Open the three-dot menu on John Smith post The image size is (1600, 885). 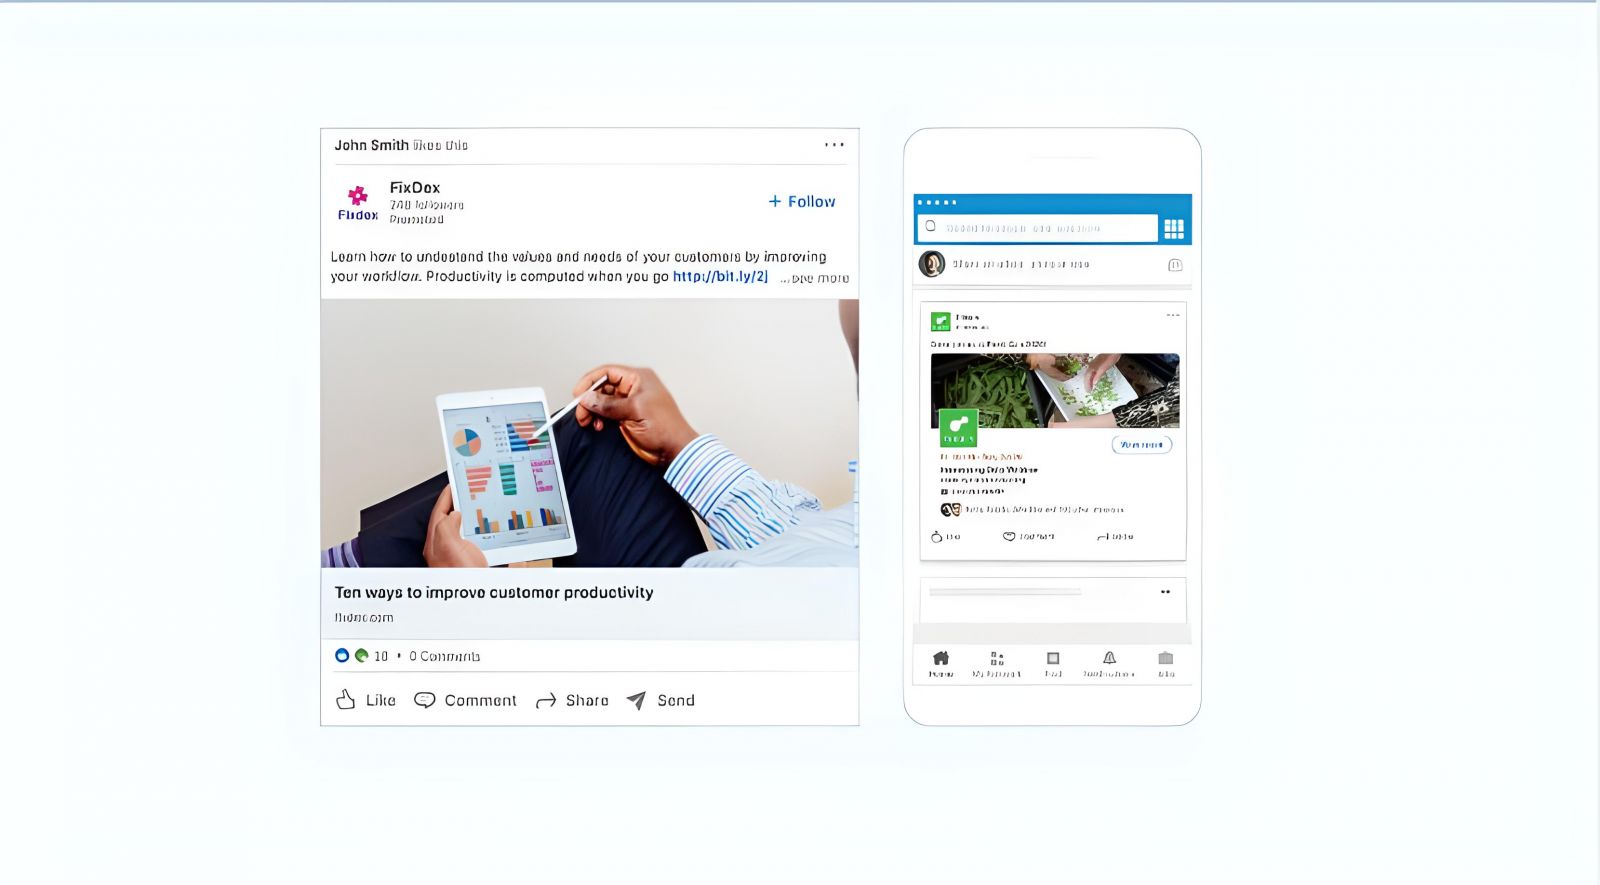click(834, 145)
